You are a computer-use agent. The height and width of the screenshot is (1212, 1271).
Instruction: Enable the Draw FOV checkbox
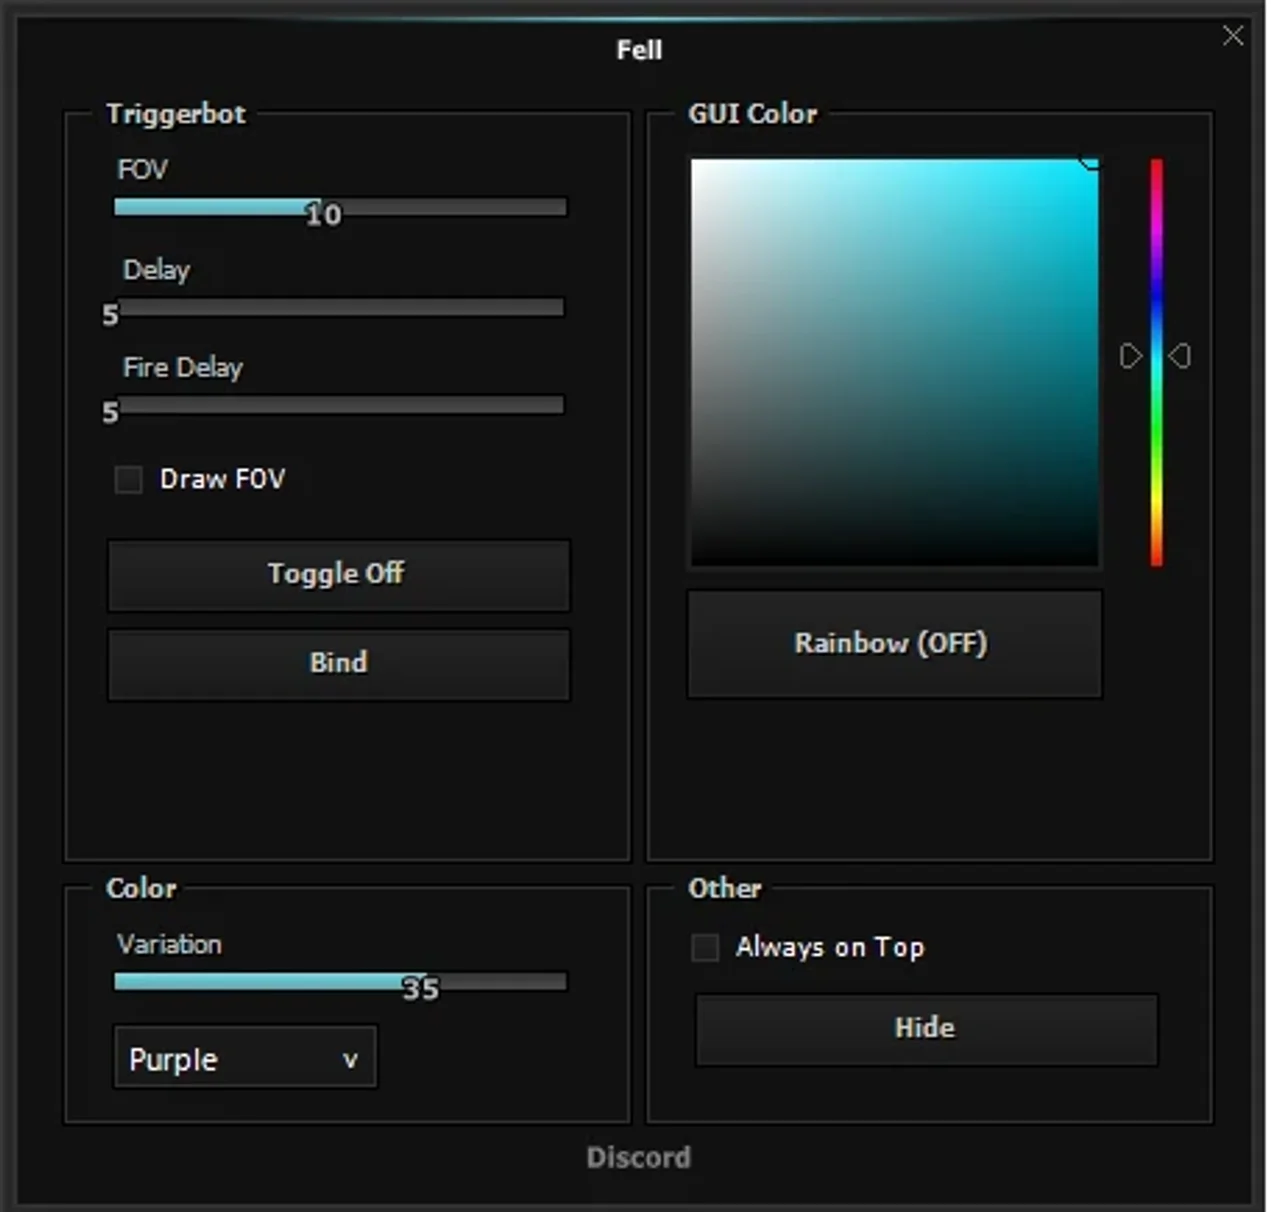pyautogui.click(x=128, y=479)
